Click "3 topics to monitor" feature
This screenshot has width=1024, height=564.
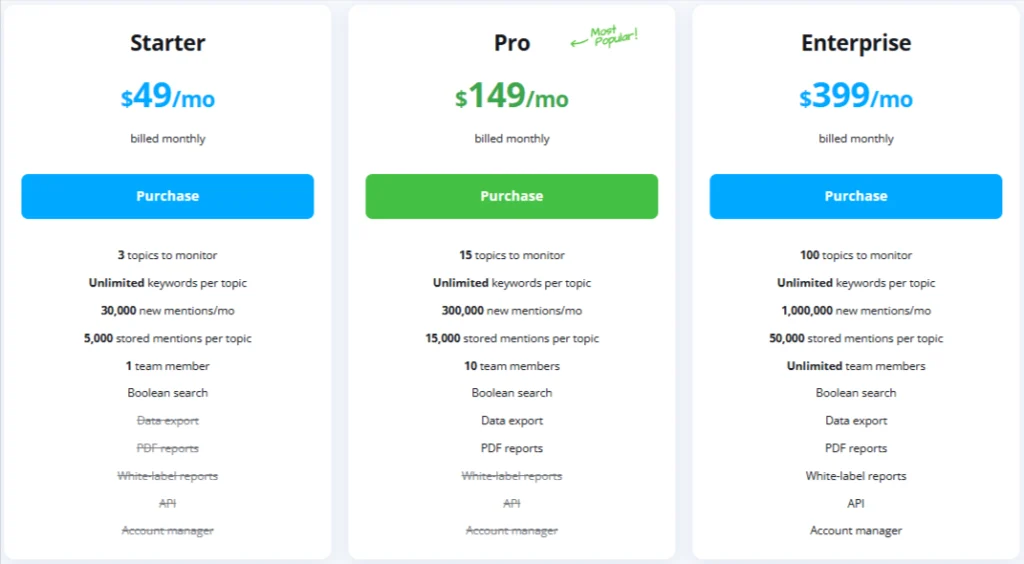coord(167,255)
